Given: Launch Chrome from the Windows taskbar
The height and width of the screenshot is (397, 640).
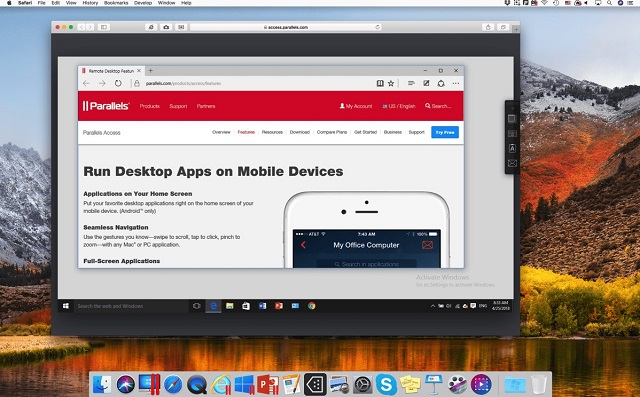Looking at the screenshot, I should 311,306.
